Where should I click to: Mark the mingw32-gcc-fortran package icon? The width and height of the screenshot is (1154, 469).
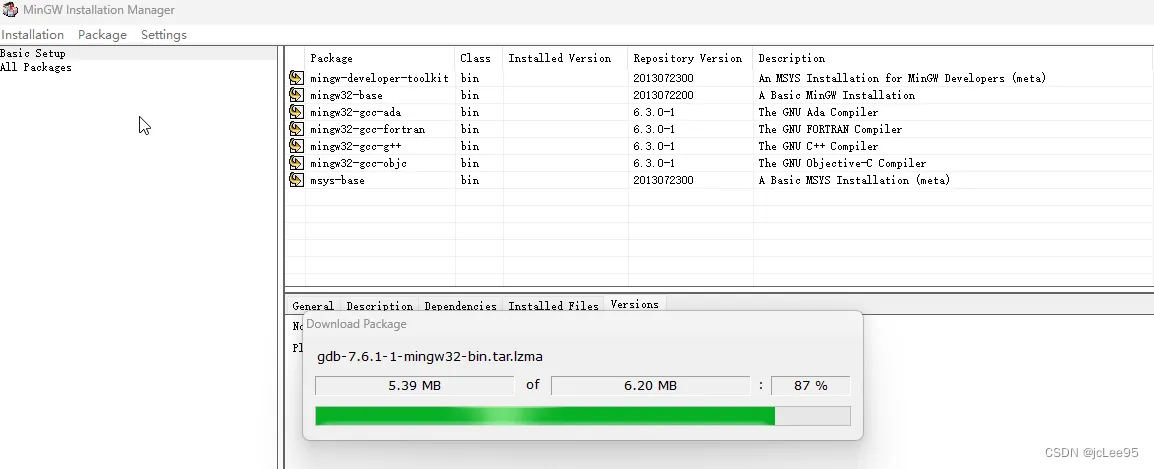(296, 129)
